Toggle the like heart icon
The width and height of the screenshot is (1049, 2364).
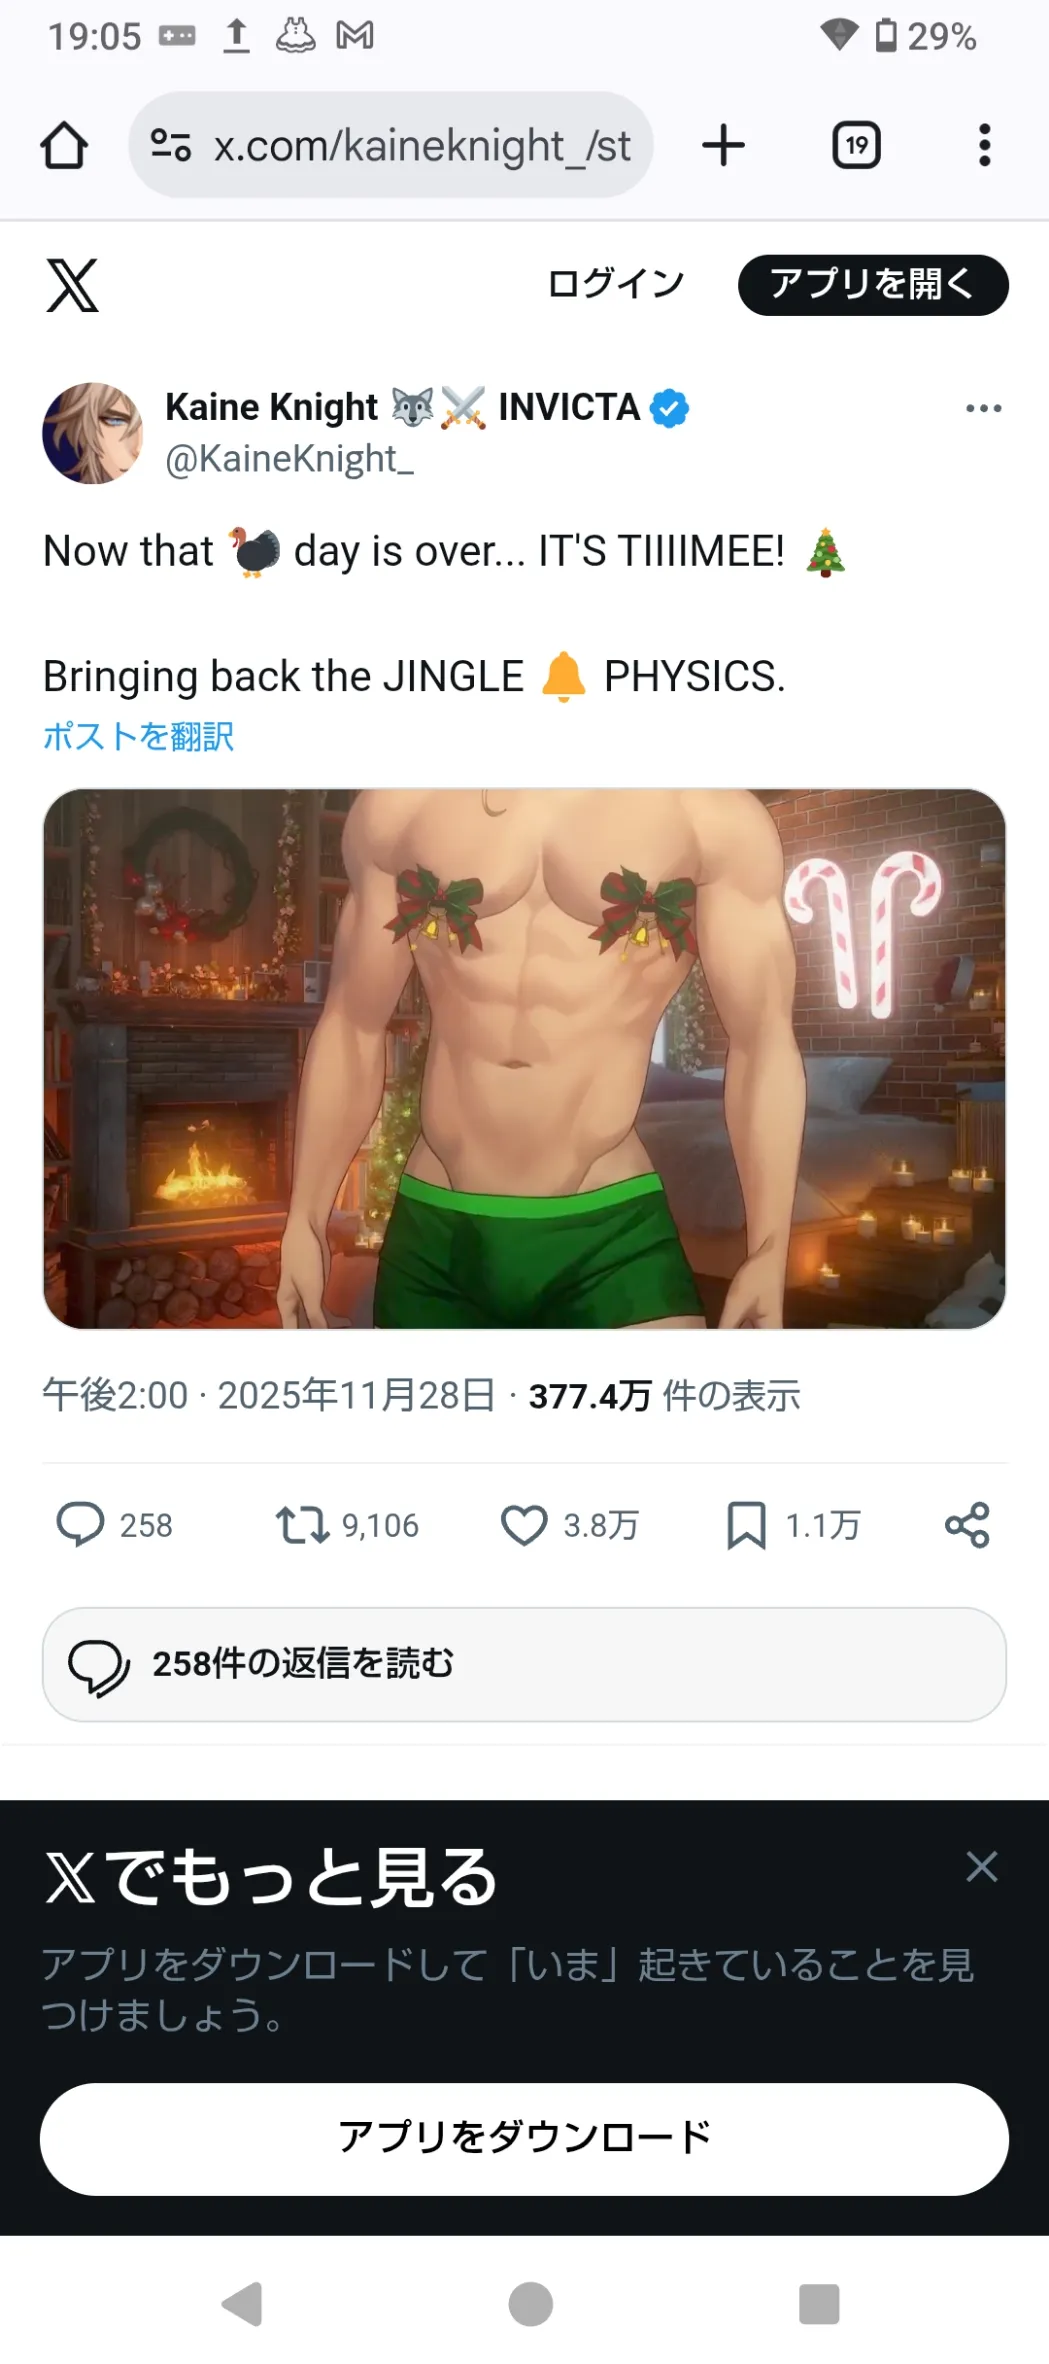coord(524,1525)
